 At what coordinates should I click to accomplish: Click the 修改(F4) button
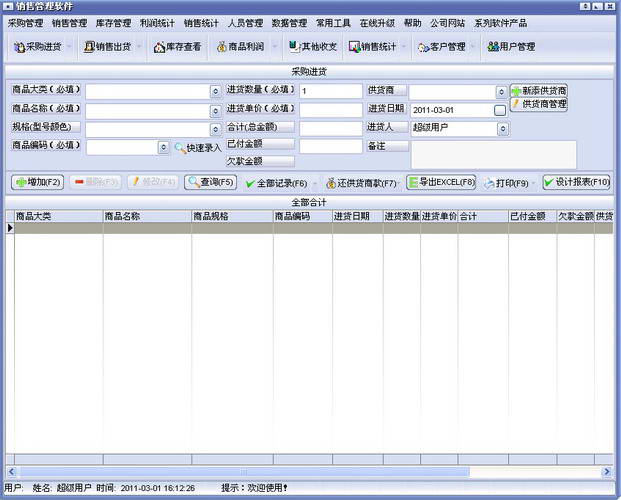153,182
